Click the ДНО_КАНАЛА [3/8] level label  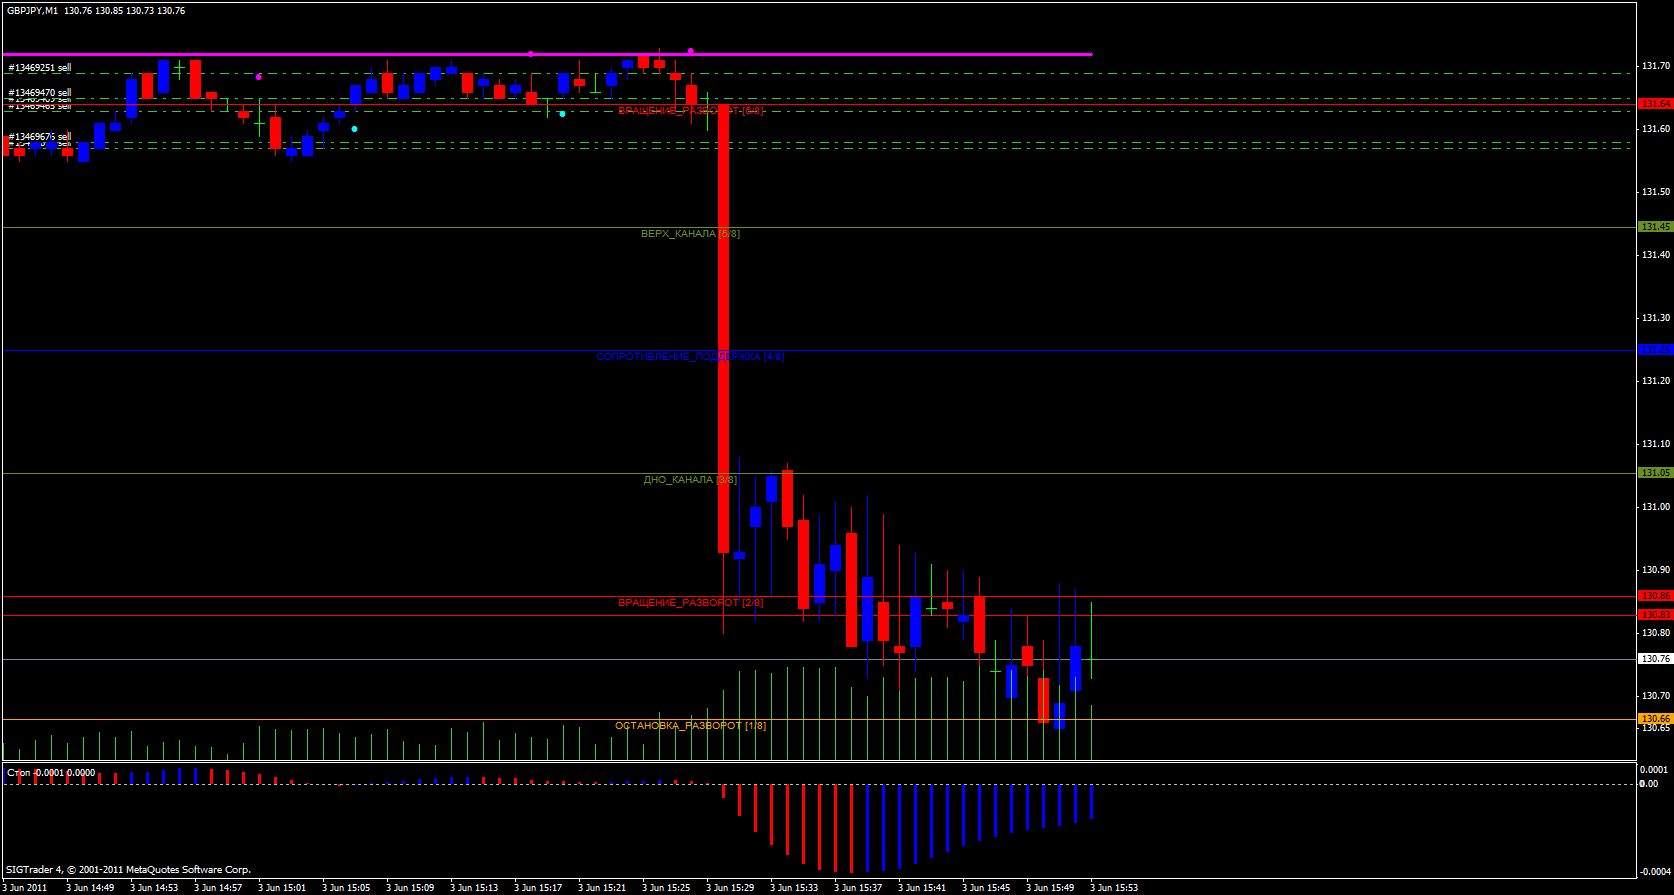click(x=690, y=480)
